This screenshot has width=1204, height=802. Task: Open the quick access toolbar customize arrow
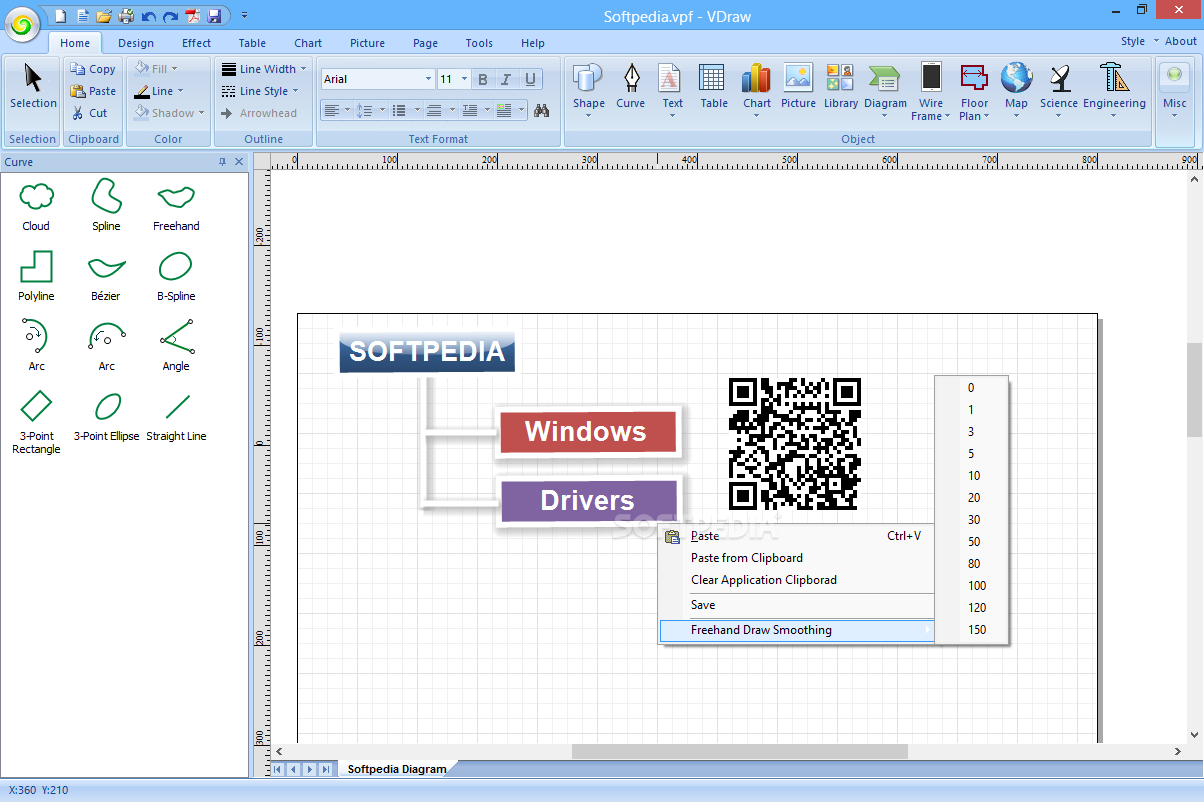click(x=245, y=16)
